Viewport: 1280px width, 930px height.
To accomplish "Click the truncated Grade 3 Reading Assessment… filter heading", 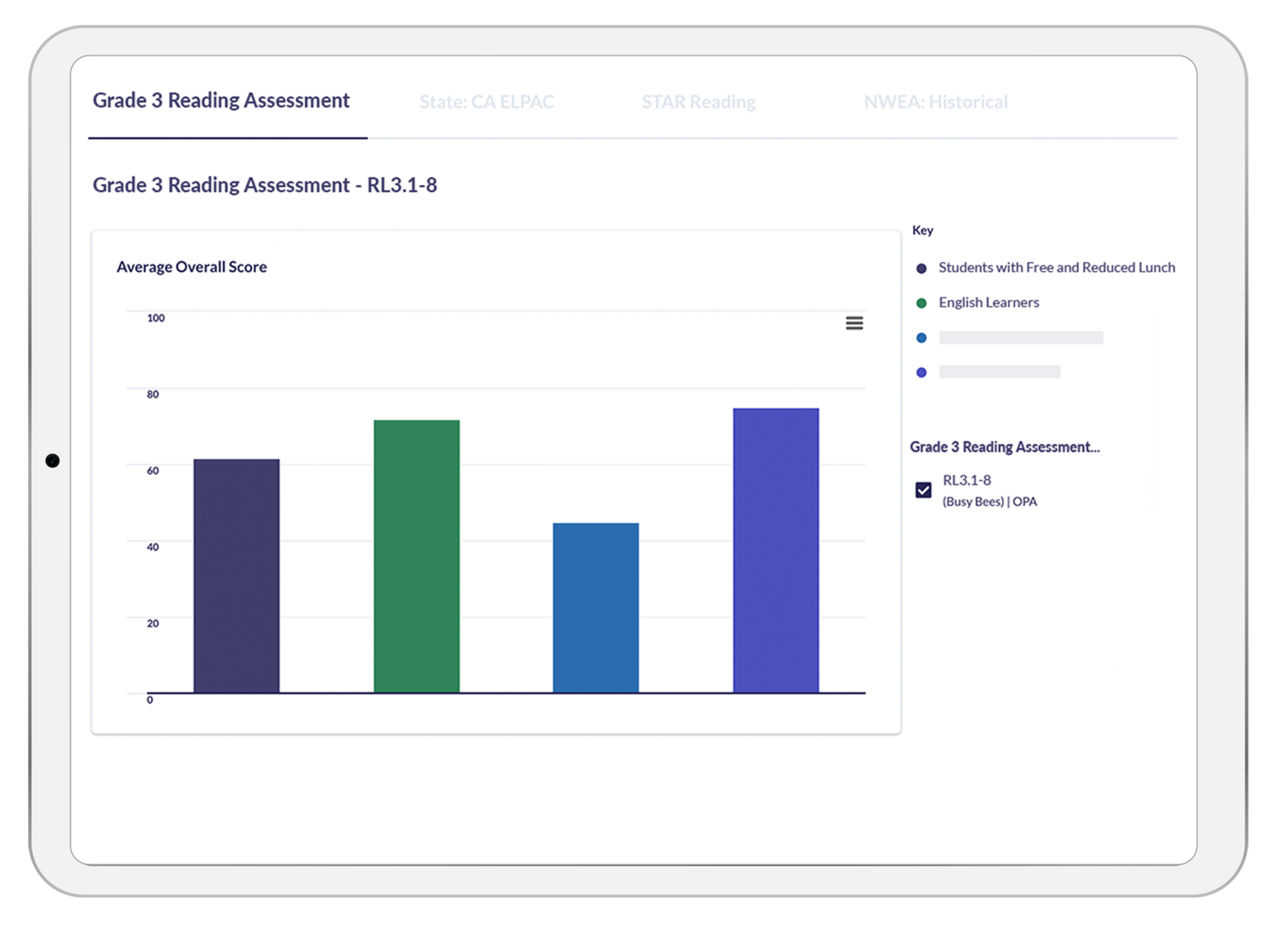I will 1004,447.
